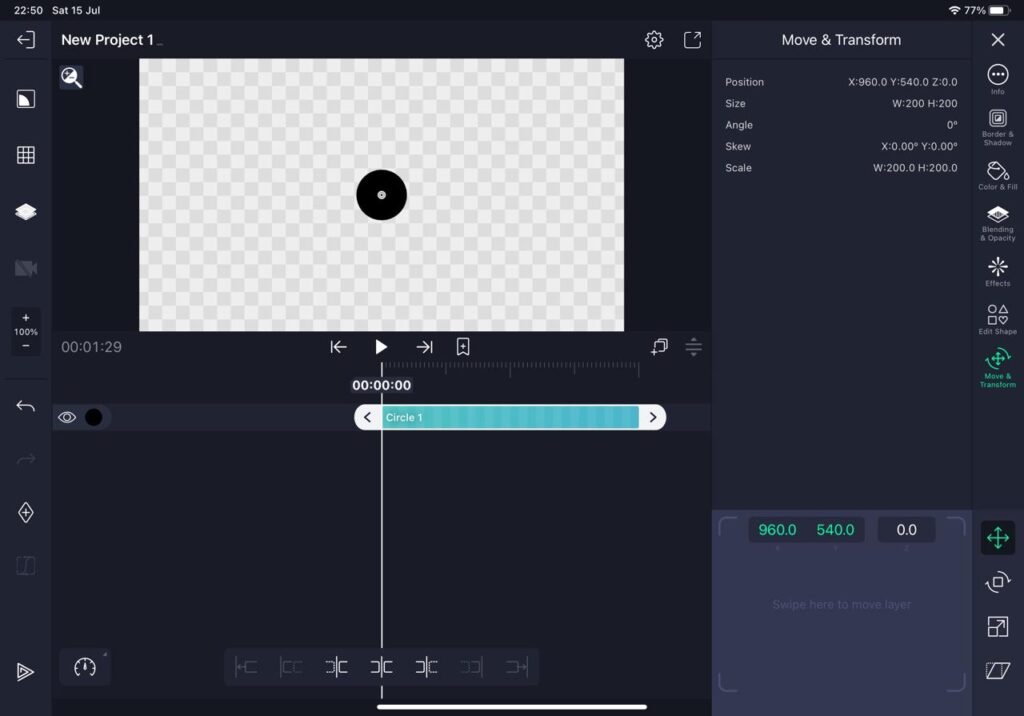Tap the timeline expand/collapse icon
This screenshot has width=1024, height=716.
694,347
